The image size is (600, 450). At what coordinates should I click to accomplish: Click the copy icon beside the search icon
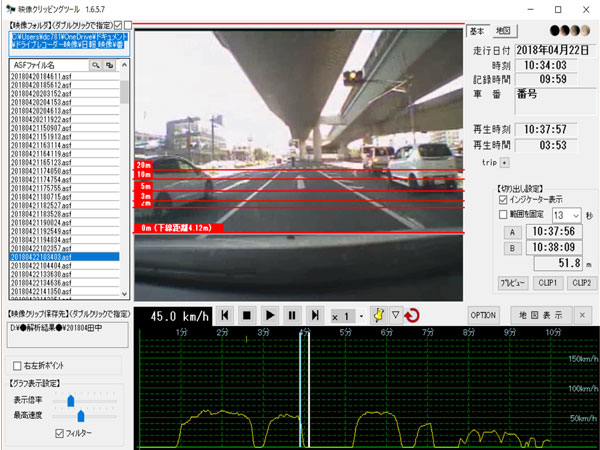point(109,65)
